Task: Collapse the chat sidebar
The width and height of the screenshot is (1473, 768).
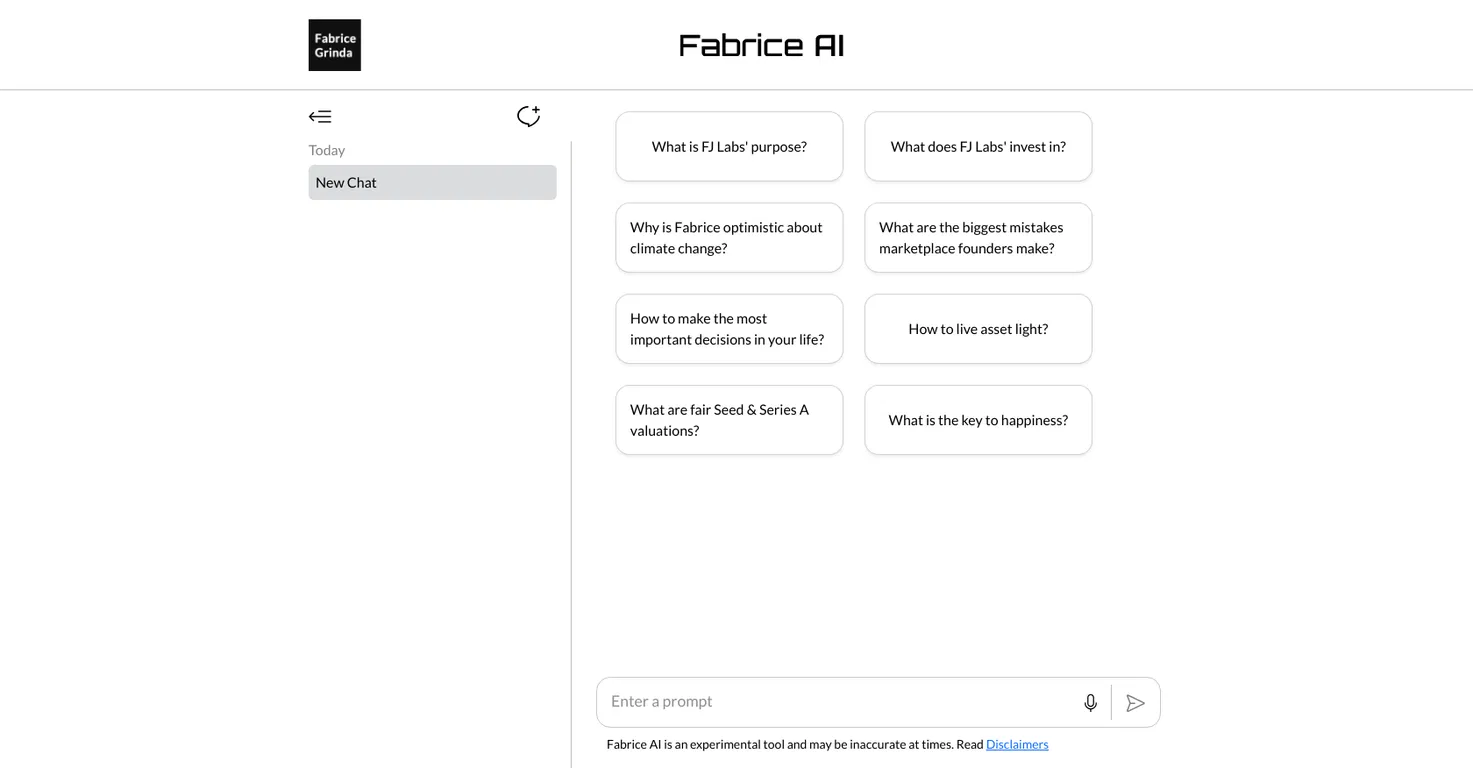Action: coord(320,117)
